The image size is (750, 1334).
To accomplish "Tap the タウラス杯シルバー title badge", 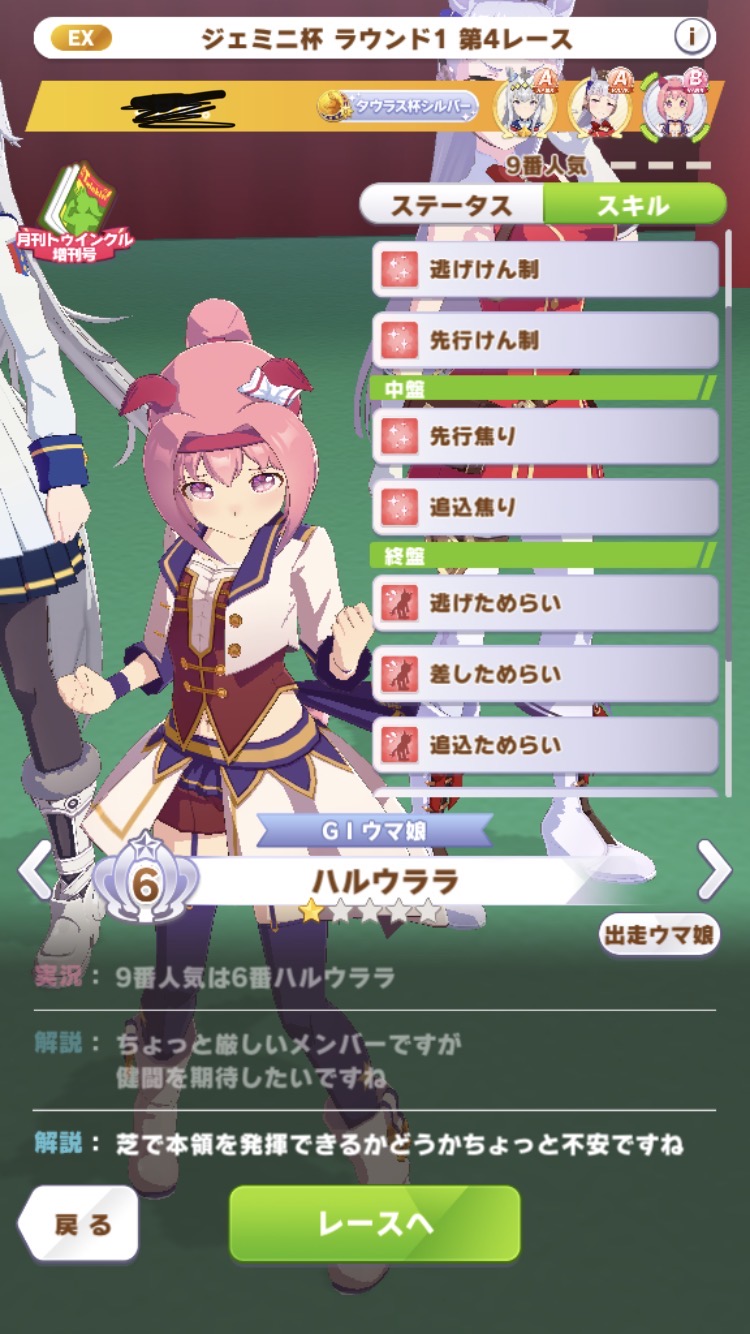I will [397, 106].
